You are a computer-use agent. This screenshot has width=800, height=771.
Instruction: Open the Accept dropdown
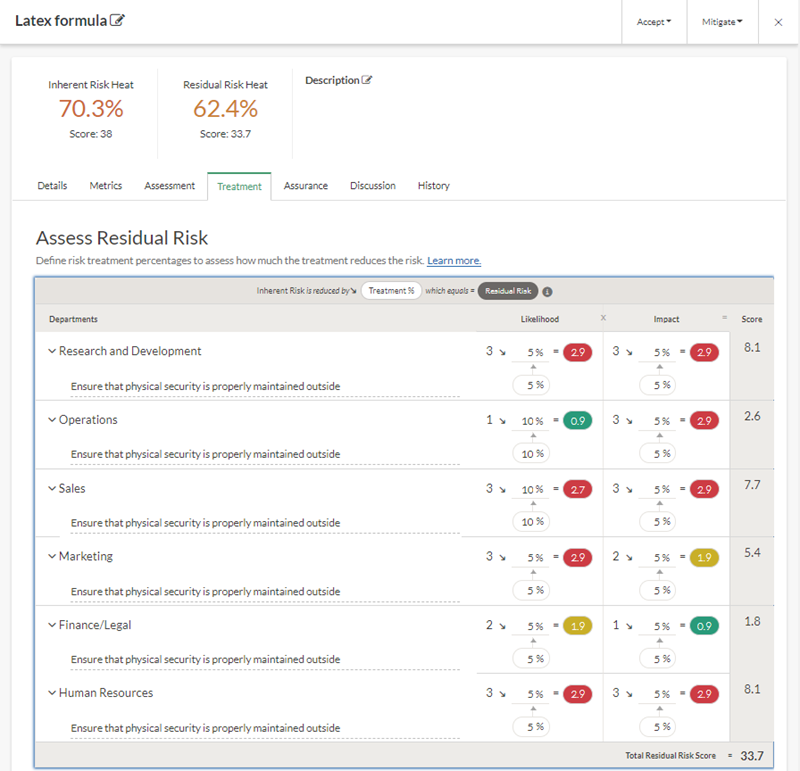654,22
